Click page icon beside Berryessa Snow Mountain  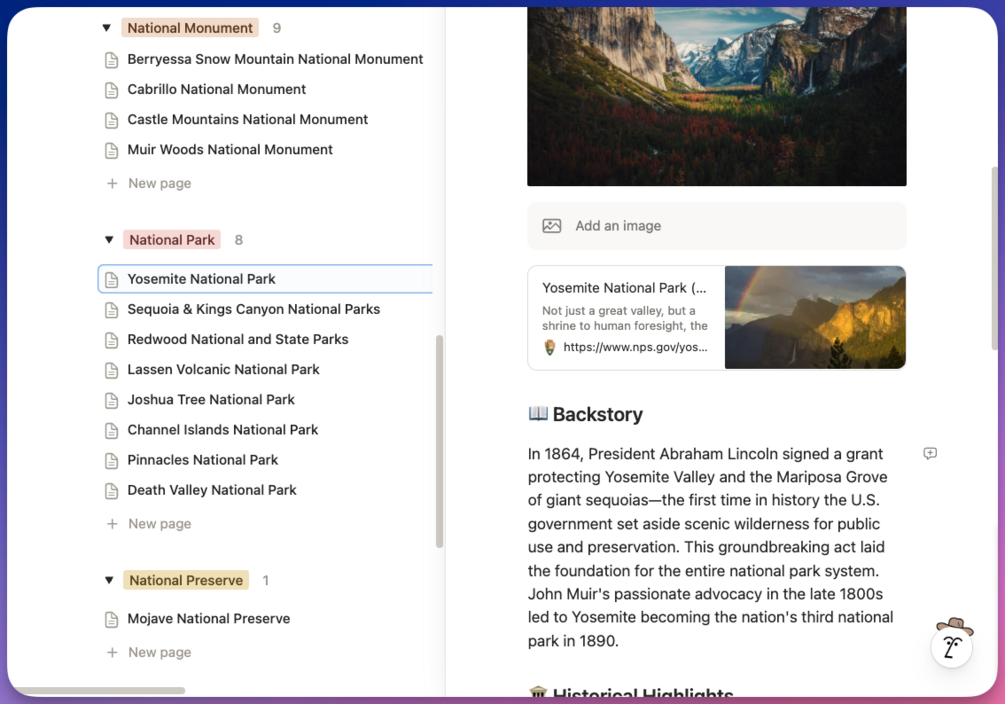112,60
